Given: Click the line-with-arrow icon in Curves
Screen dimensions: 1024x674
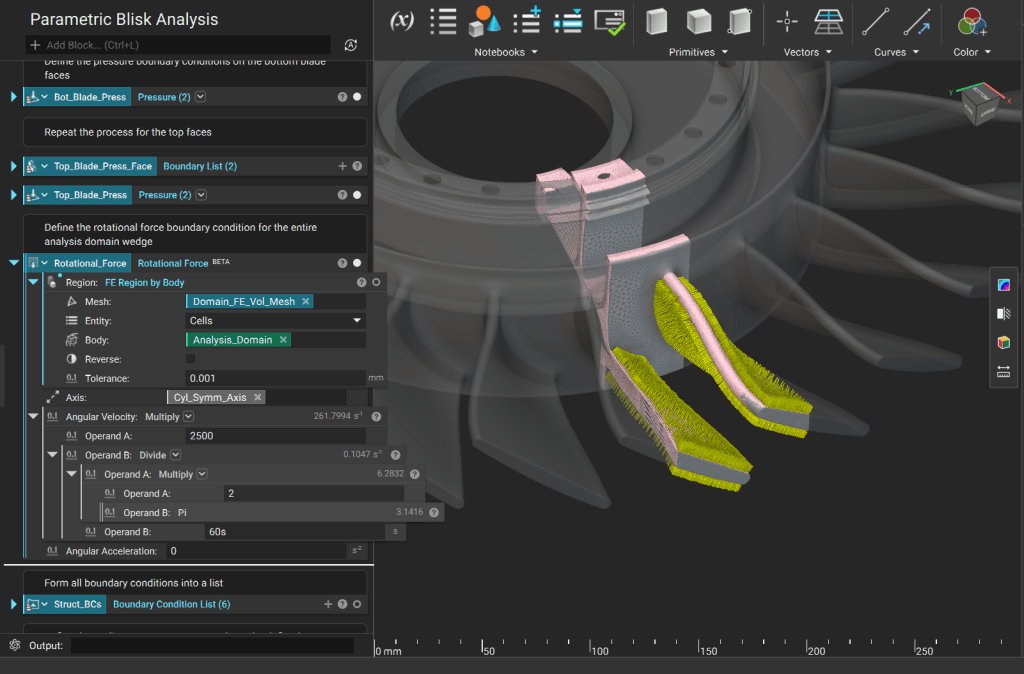Looking at the screenshot, I should 916,21.
